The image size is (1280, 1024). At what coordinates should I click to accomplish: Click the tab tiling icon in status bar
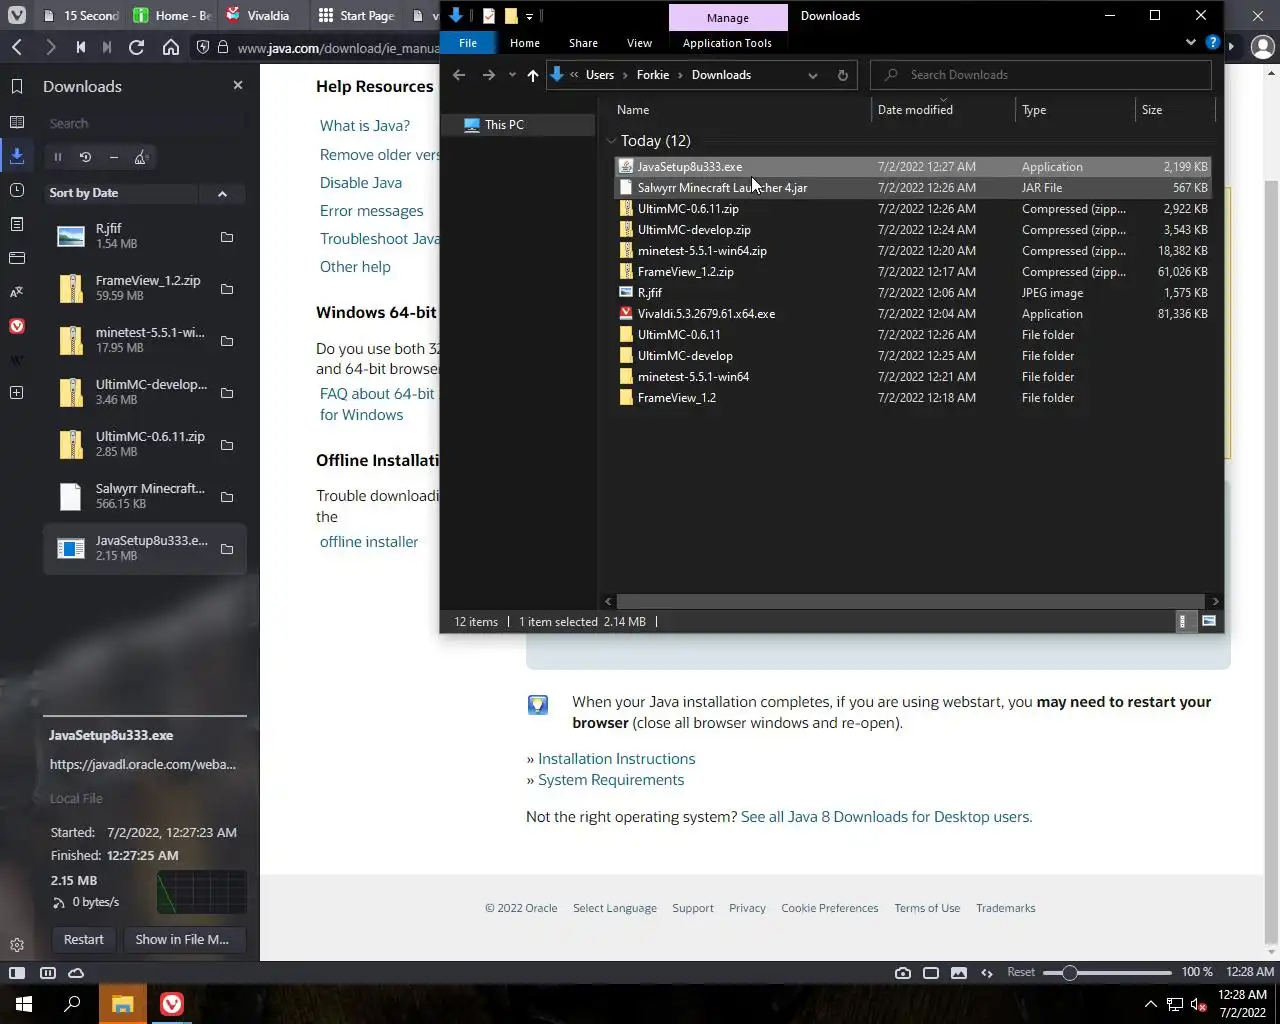pyautogui.click(x=47, y=973)
